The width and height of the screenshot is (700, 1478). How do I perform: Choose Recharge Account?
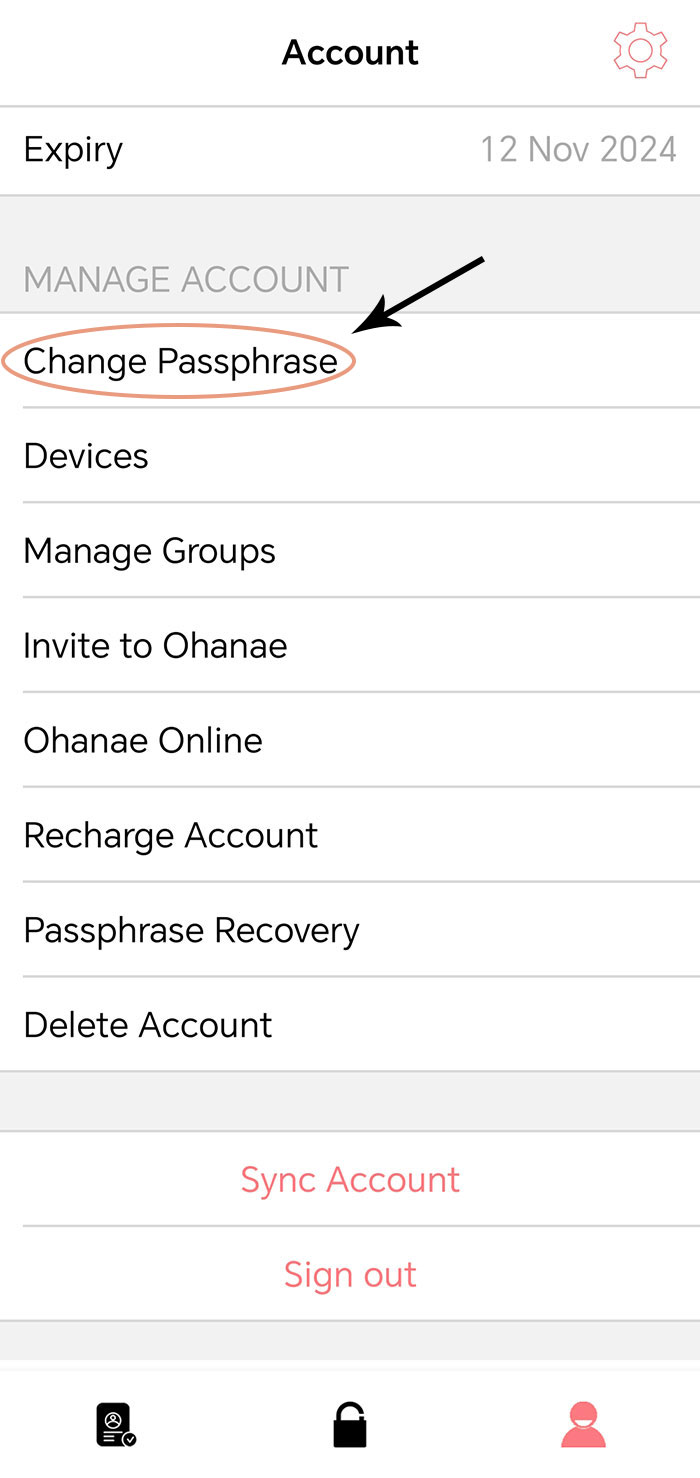pyautogui.click(x=350, y=835)
